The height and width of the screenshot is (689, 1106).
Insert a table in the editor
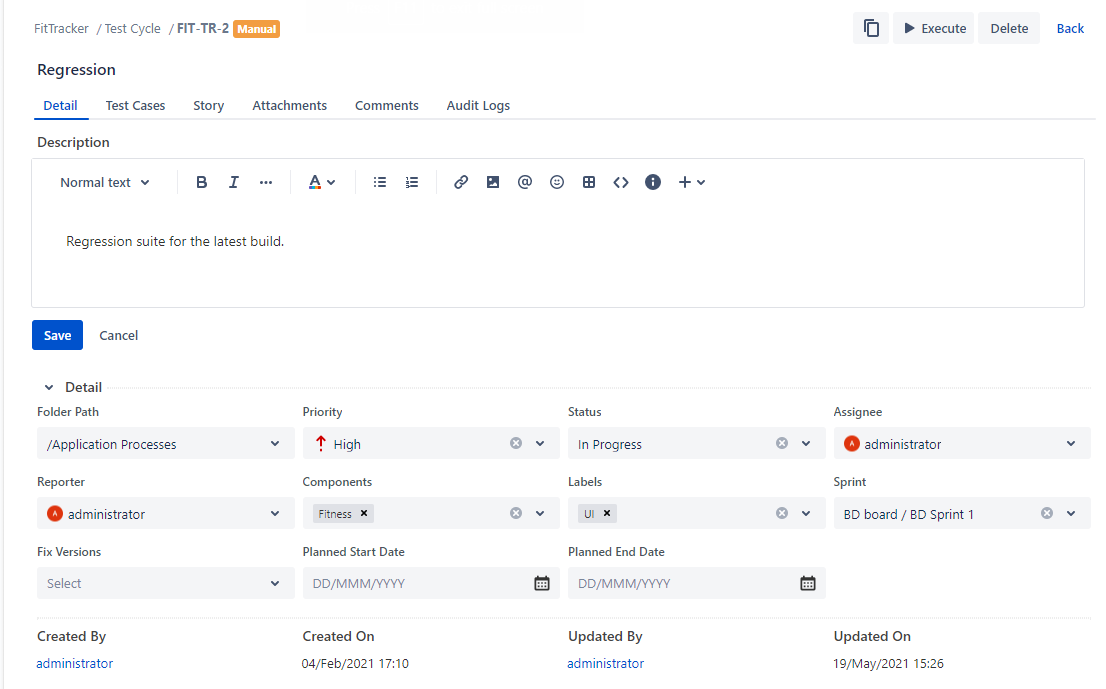click(588, 181)
